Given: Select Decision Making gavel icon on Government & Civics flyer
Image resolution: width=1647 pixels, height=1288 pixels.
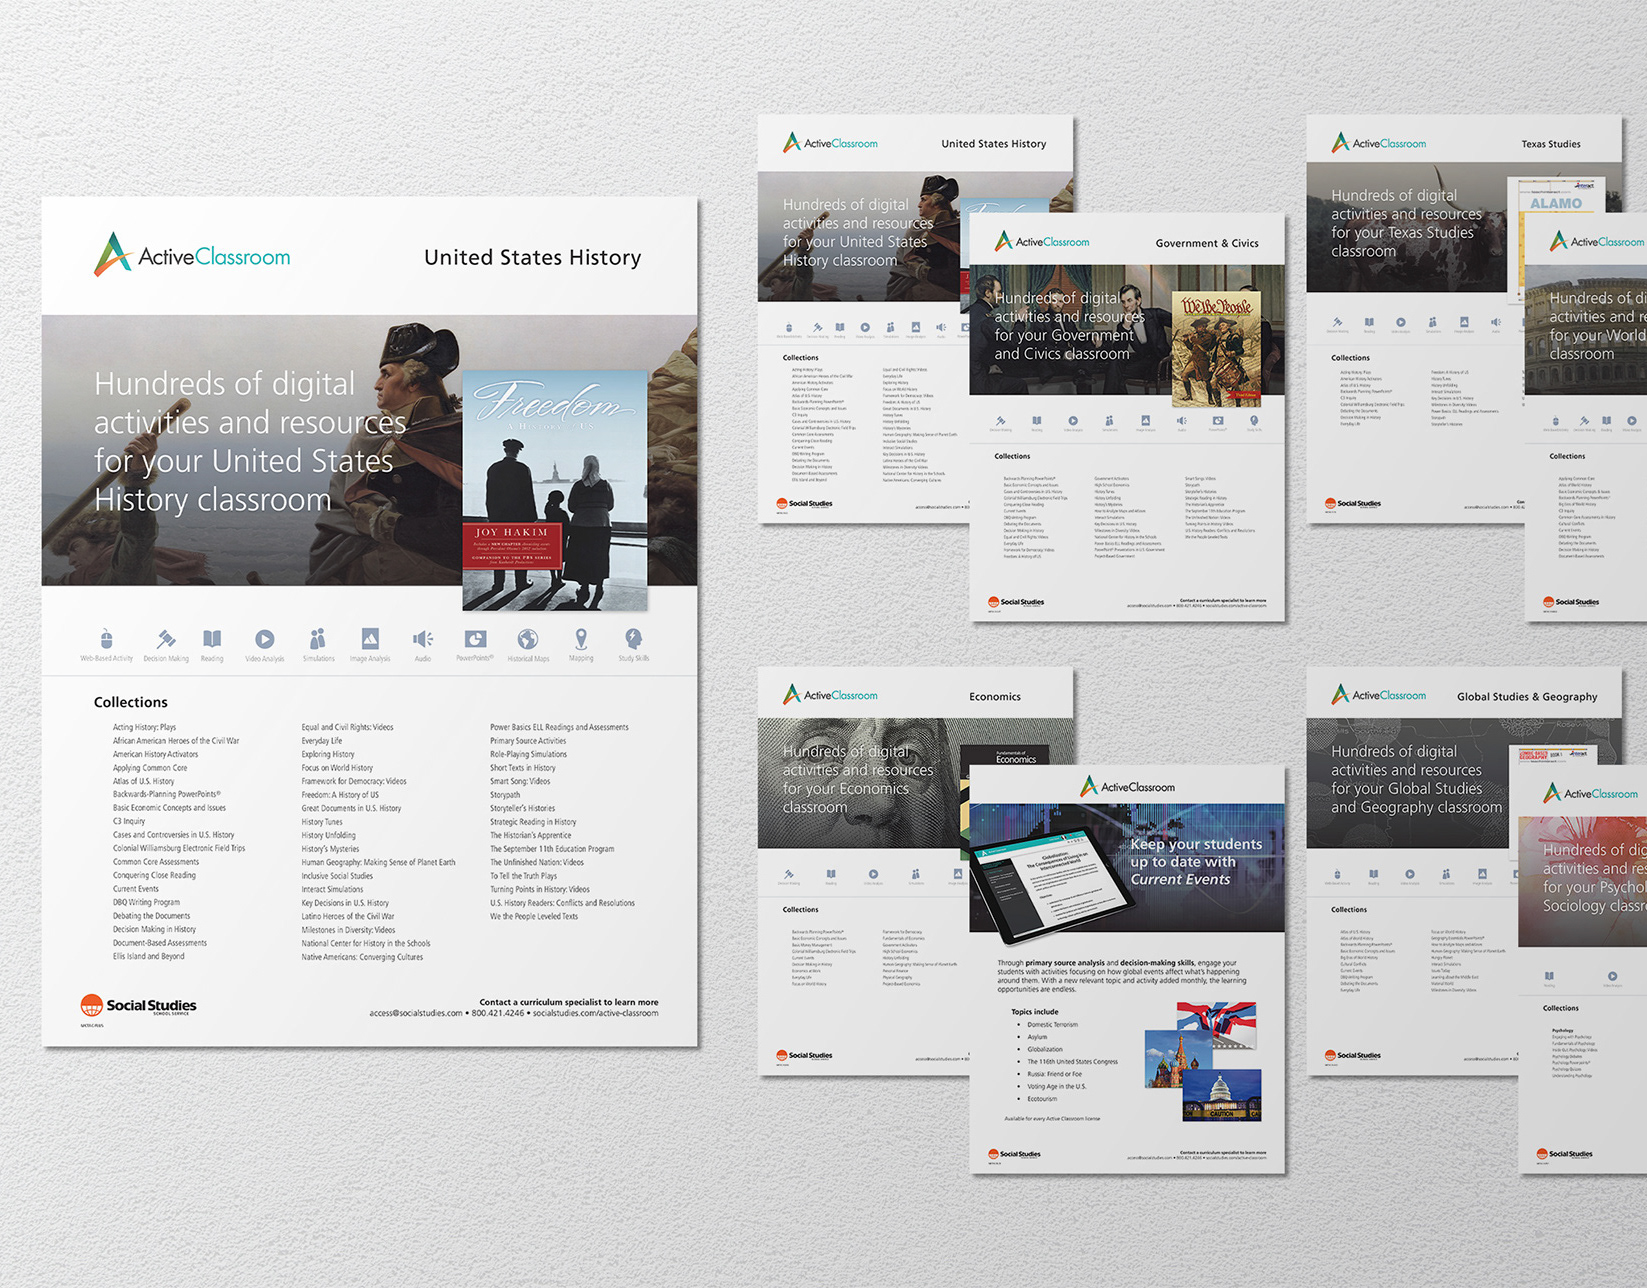Looking at the screenshot, I should point(1000,421).
